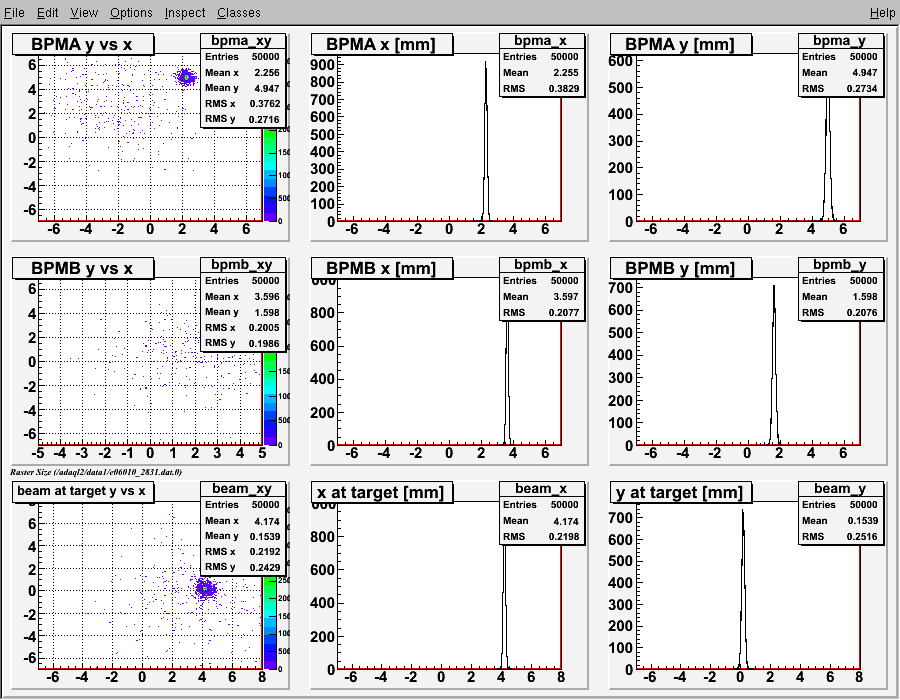Click the beam_xy statistics box header
This screenshot has width=900, height=700.
pos(242,488)
